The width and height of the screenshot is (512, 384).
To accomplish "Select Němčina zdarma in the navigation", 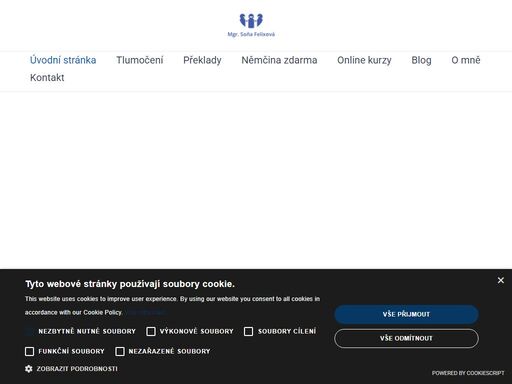I will 279,60.
